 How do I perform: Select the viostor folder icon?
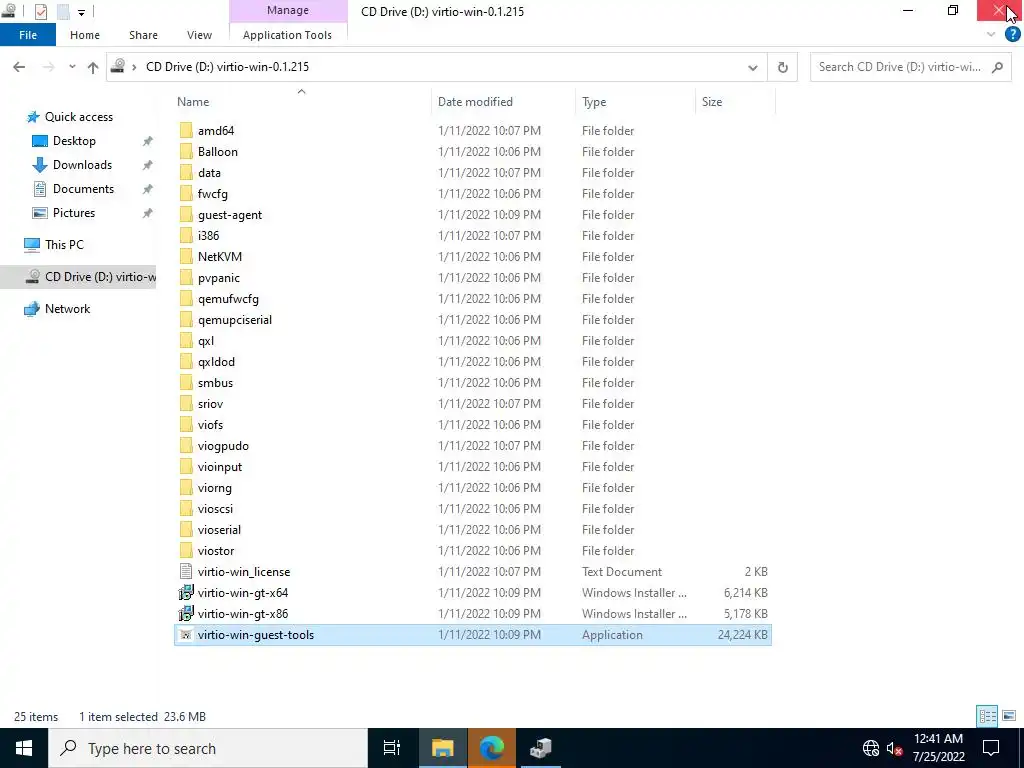coord(186,551)
